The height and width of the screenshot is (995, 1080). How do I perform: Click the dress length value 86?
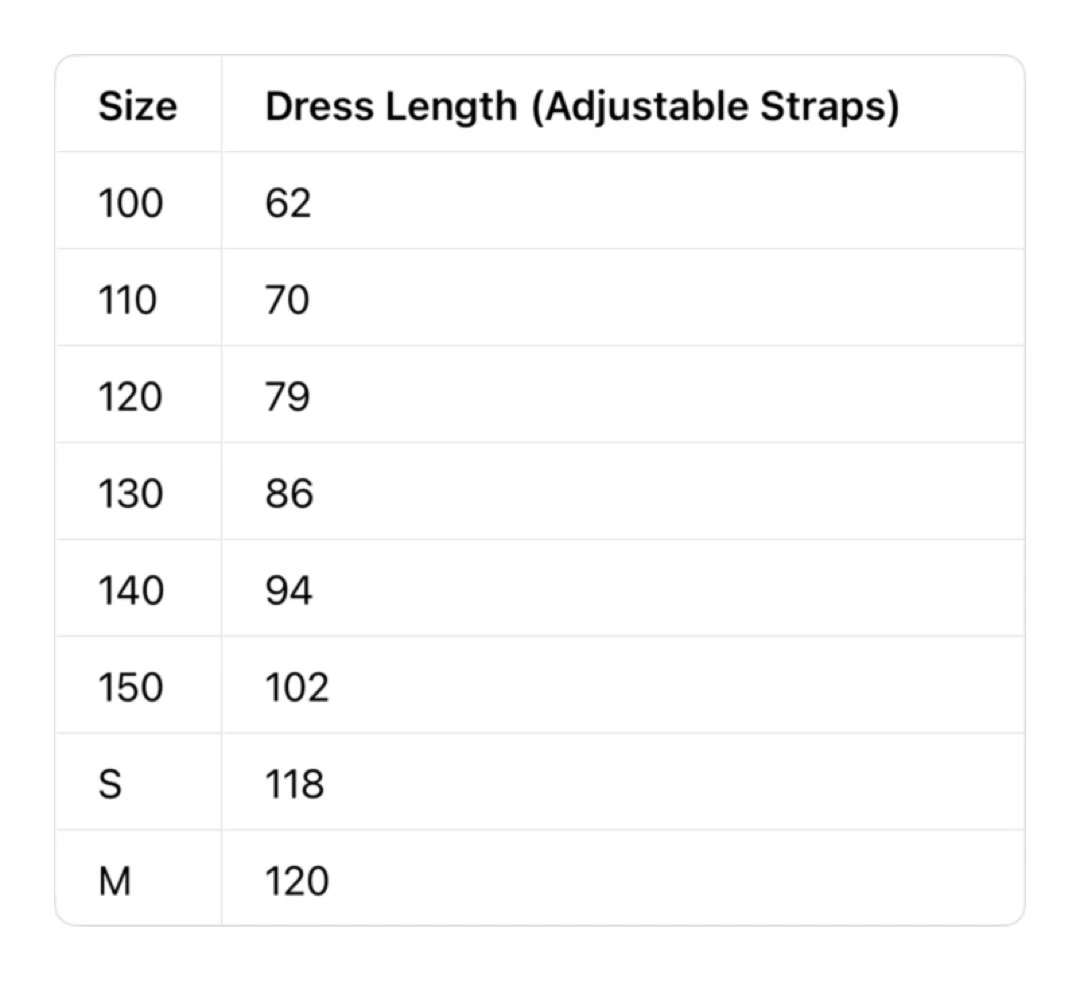[x=289, y=494]
